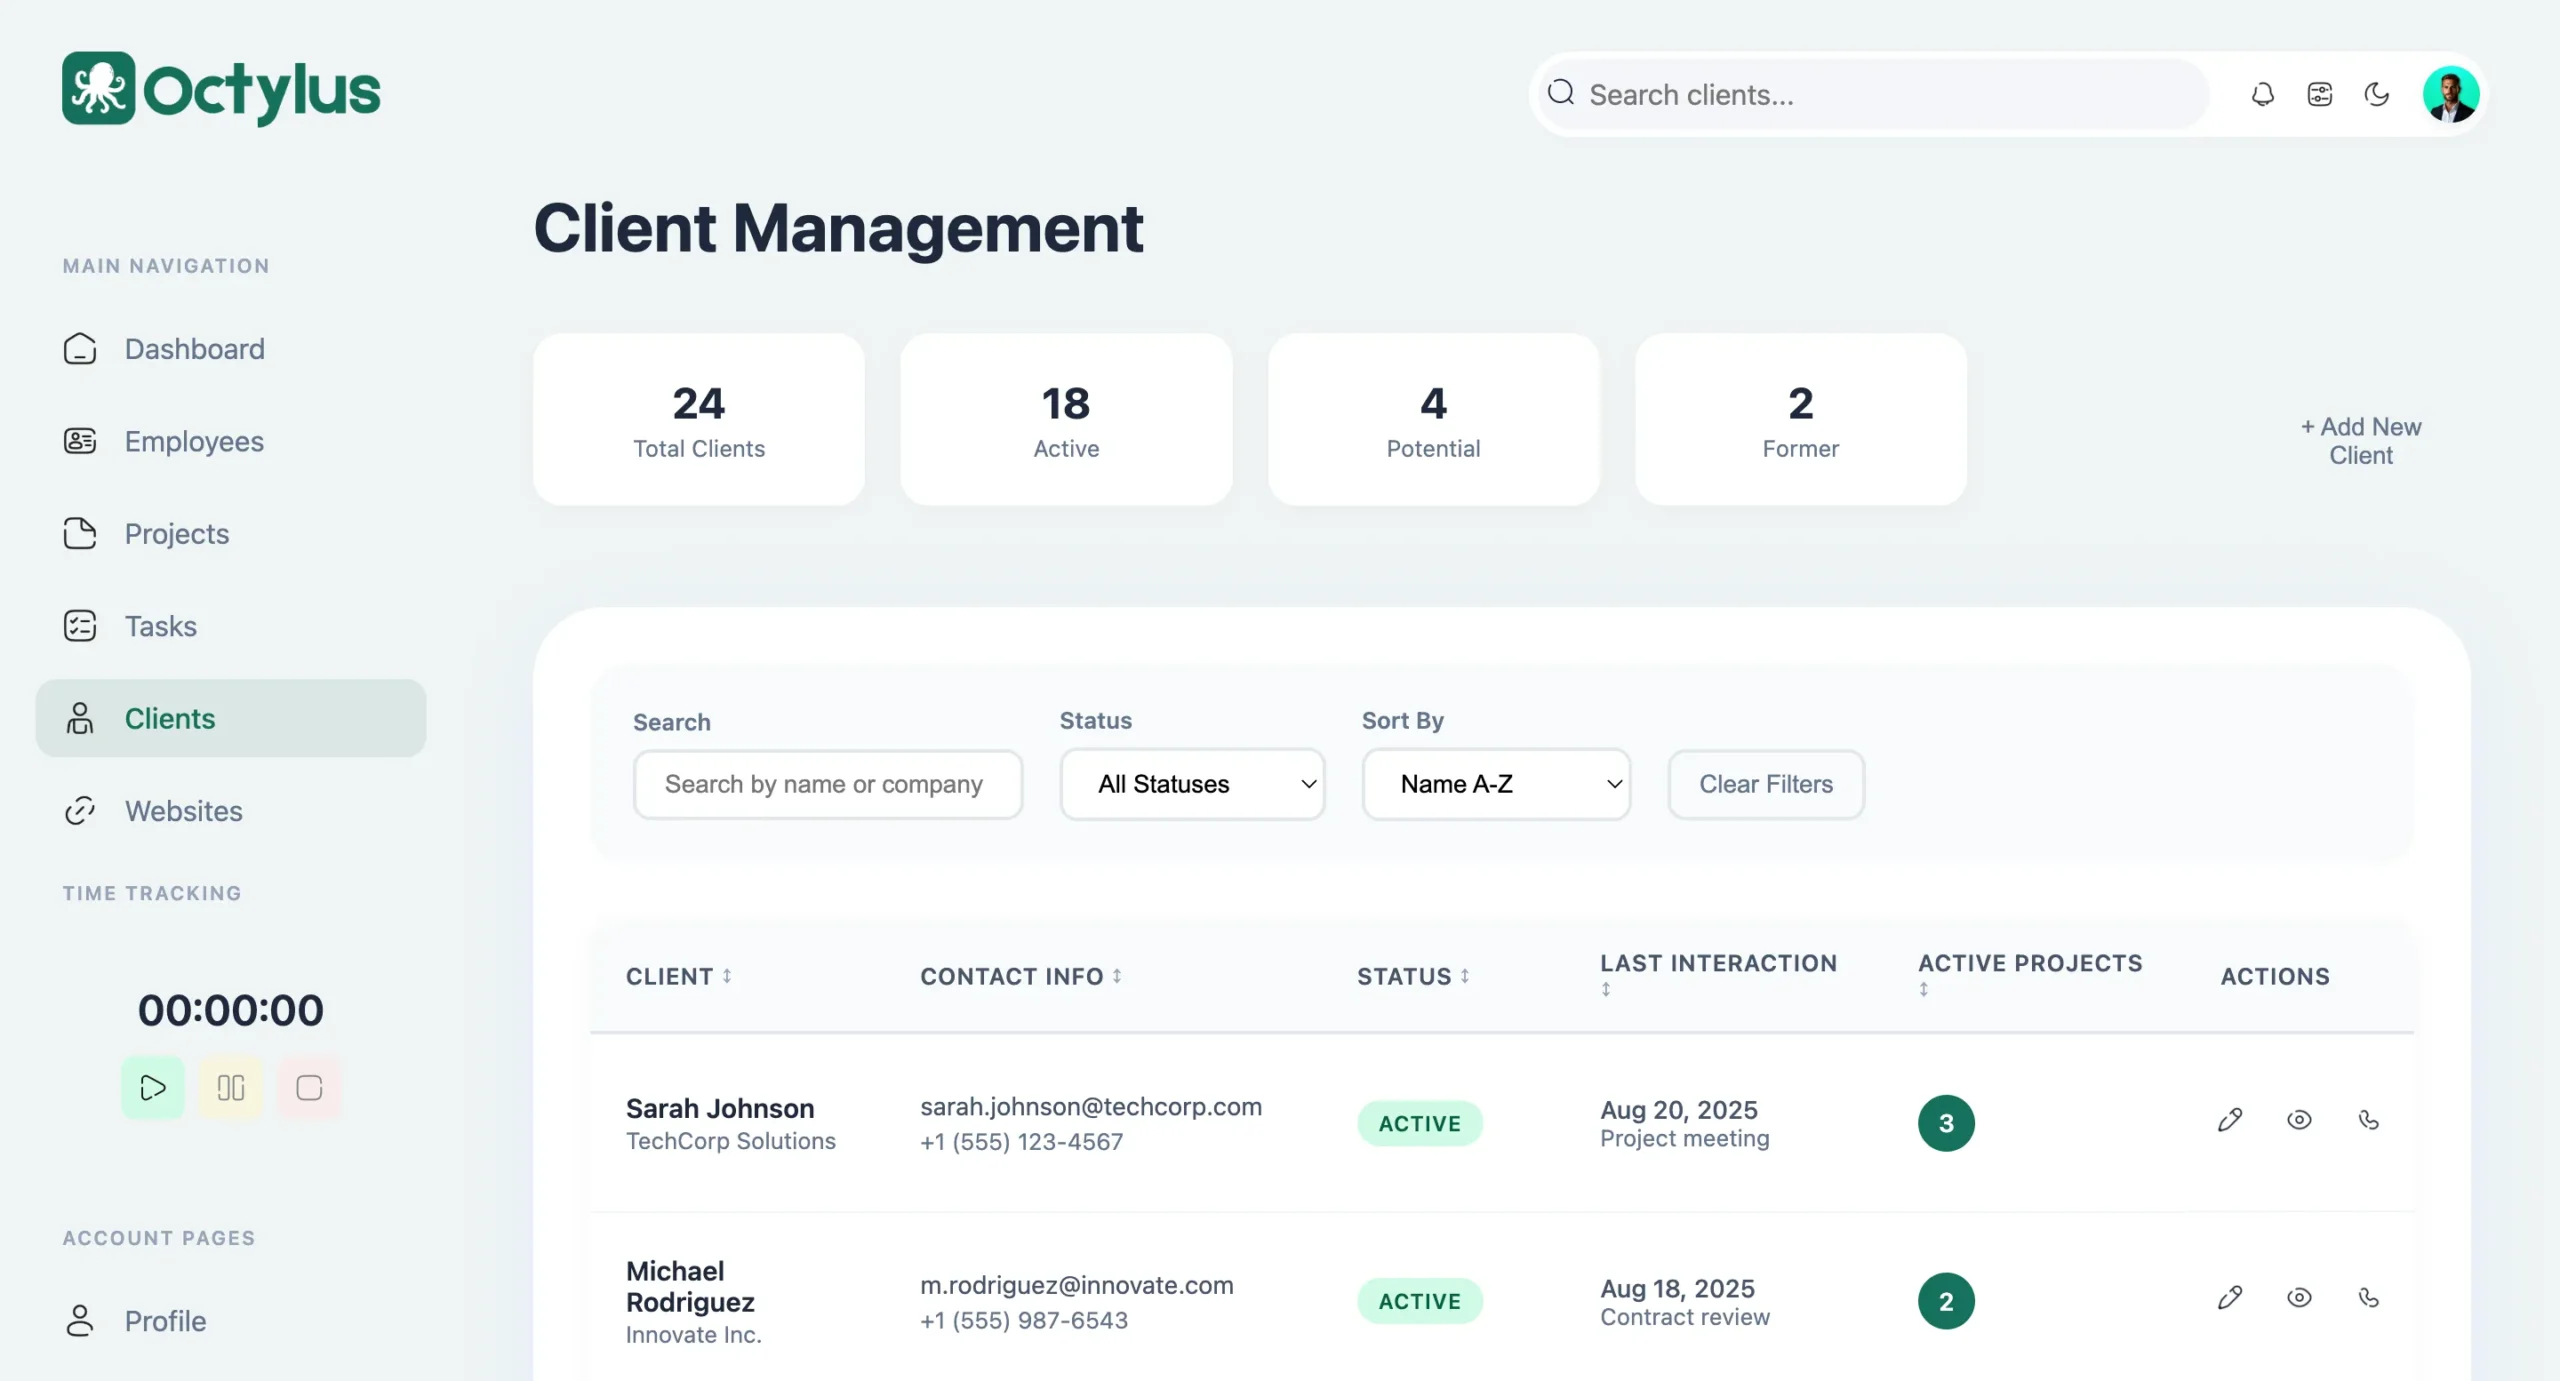
Task: Open the All Statuses dropdown
Action: (x=1192, y=784)
